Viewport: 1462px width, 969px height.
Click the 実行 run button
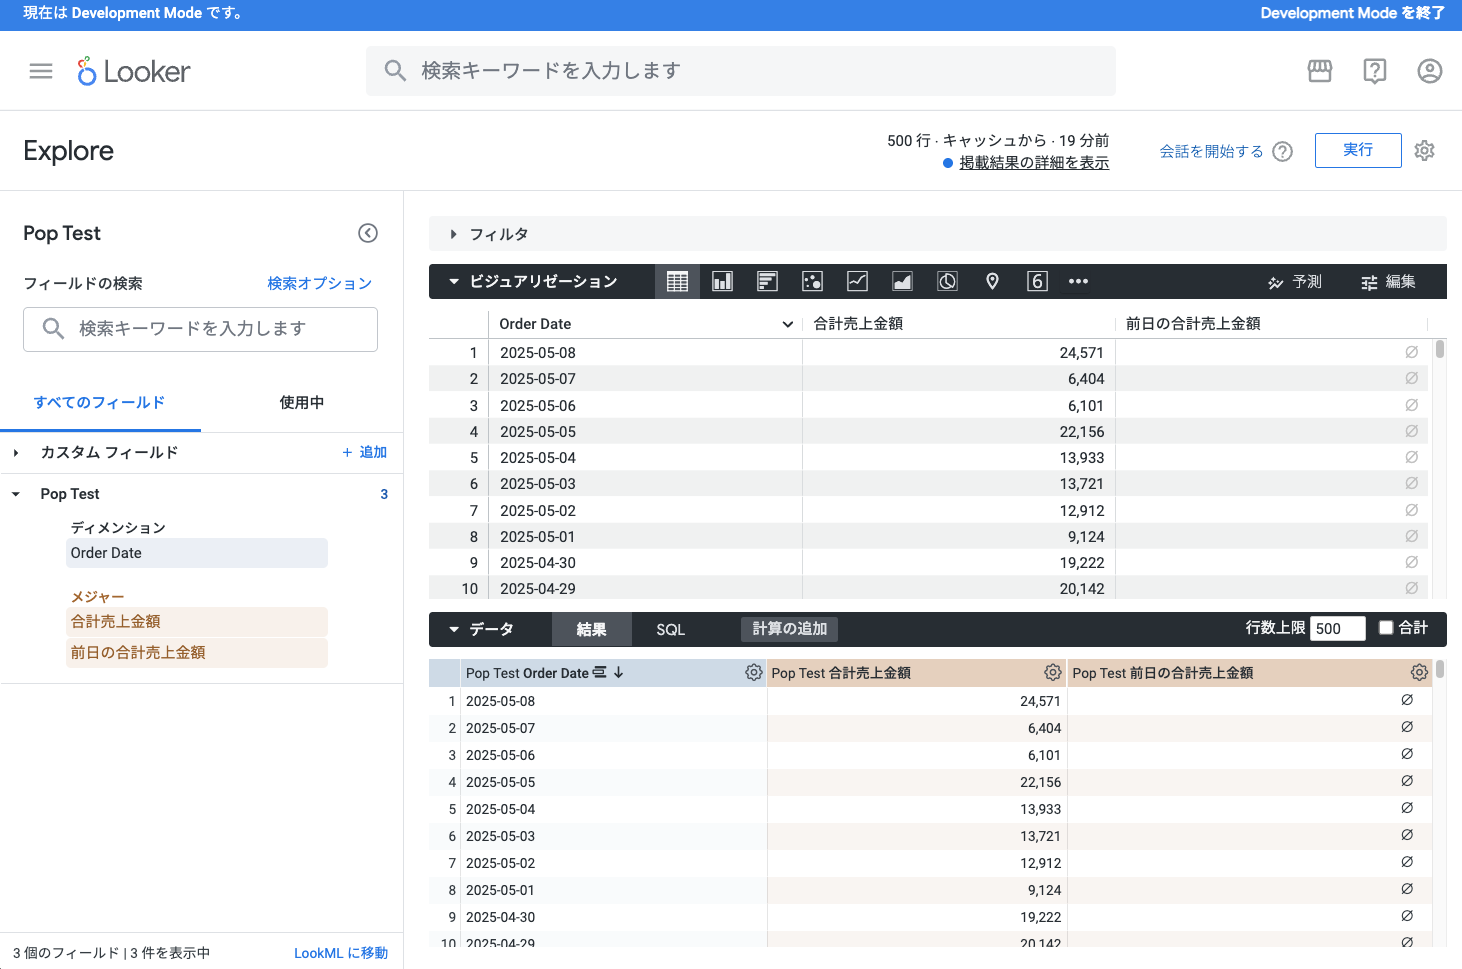pyautogui.click(x=1357, y=150)
